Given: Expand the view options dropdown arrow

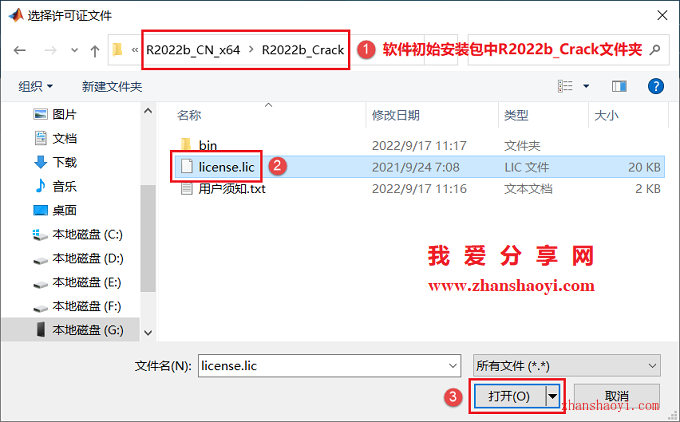Looking at the screenshot, I should [x=586, y=86].
